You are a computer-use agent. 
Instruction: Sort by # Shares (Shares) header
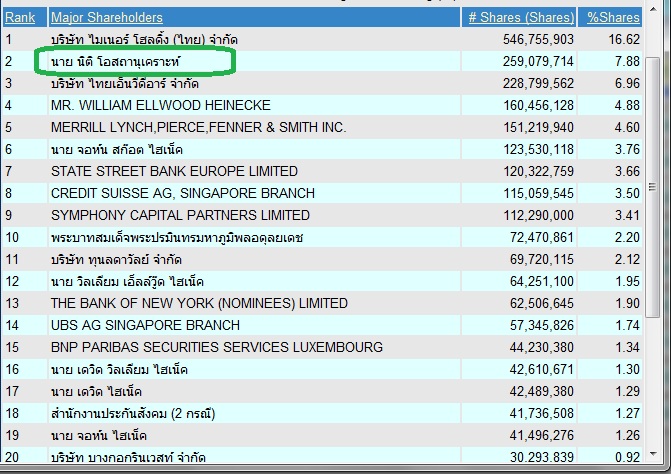click(521, 18)
